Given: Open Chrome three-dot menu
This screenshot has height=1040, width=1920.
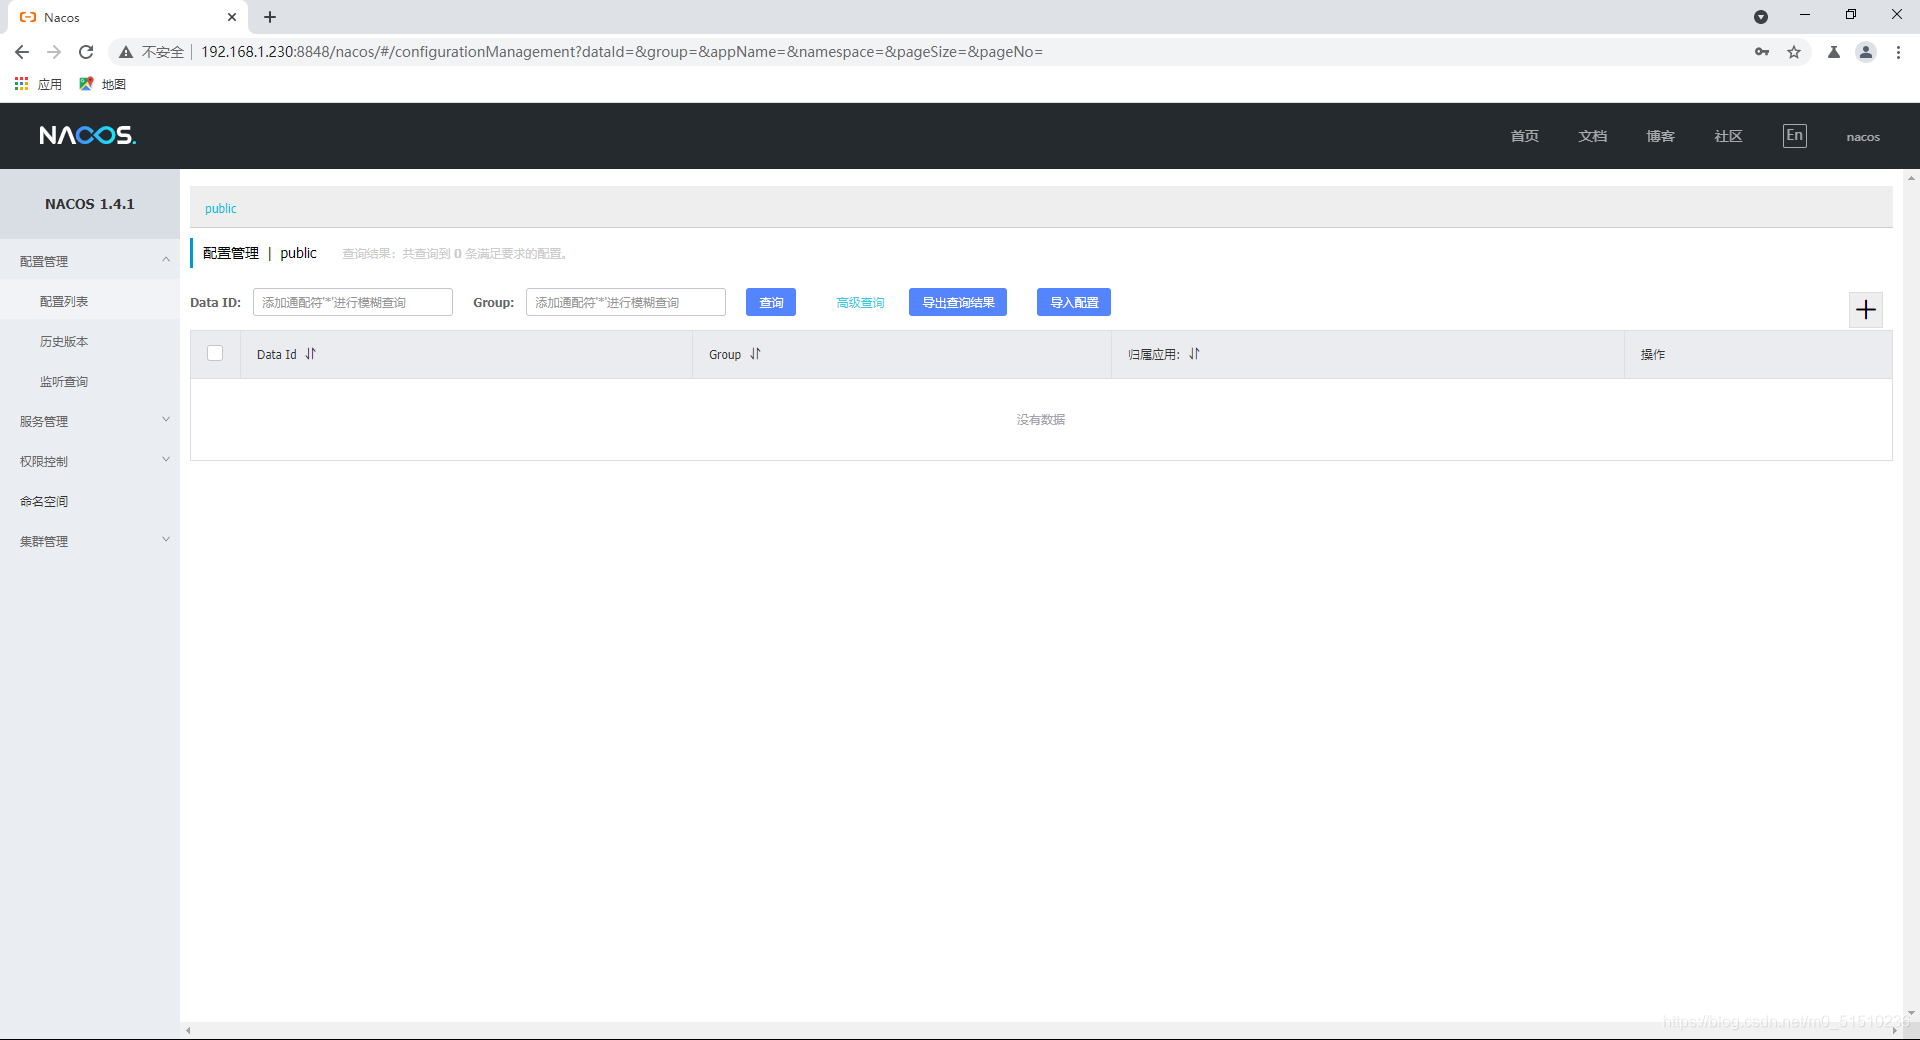Looking at the screenshot, I should tap(1898, 52).
